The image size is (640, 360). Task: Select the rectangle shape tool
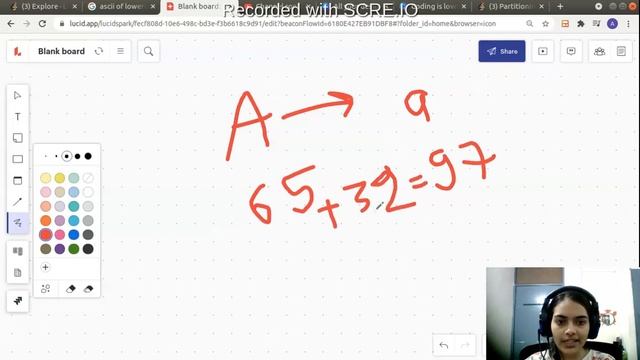tap(18, 159)
